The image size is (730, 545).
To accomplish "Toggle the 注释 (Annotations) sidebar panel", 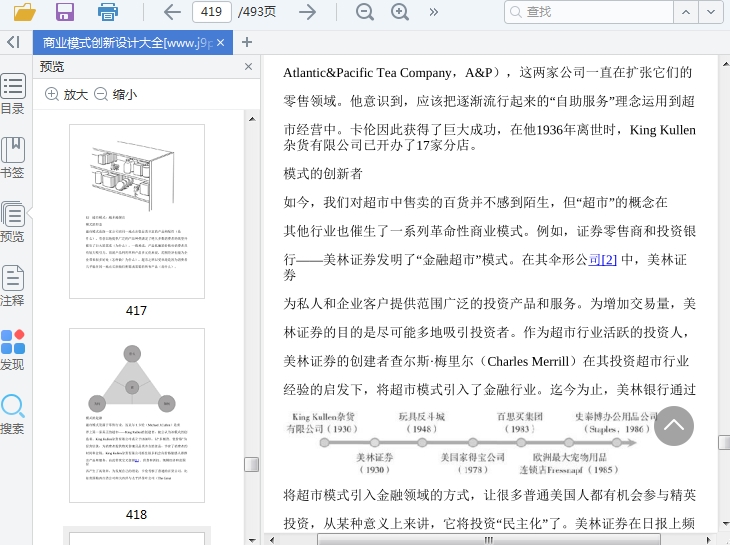I will tap(13, 286).
